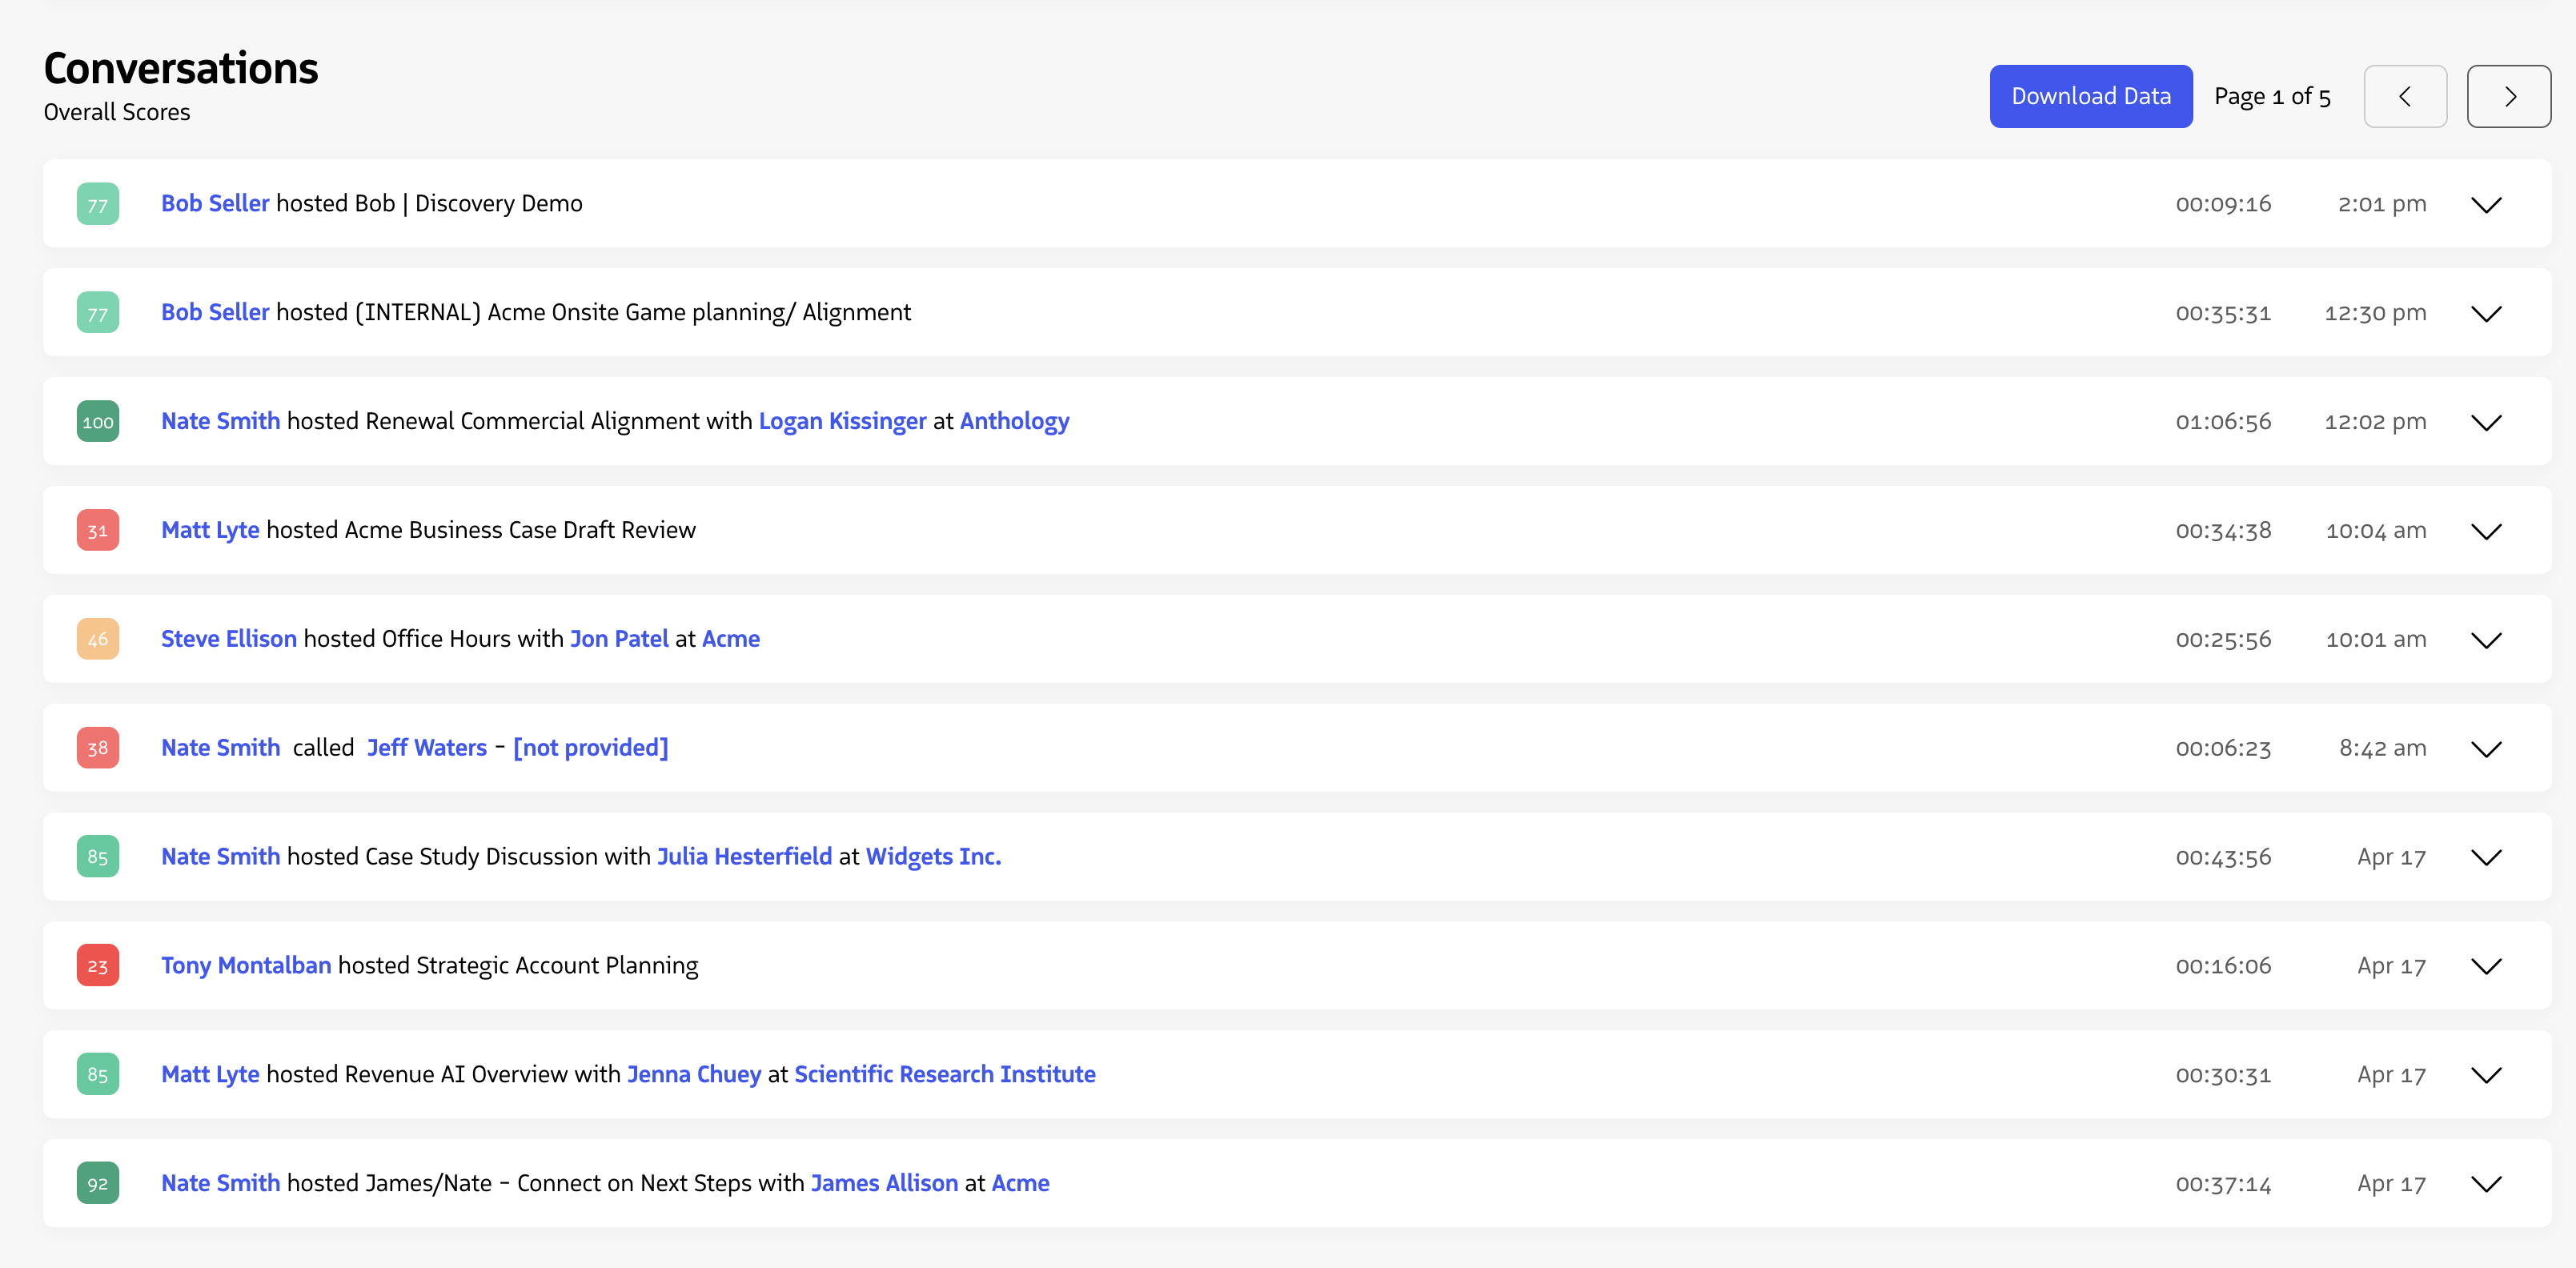This screenshot has height=1268, width=2576.
Task: Click duration 00:16:06
Action: point(2223,966)
